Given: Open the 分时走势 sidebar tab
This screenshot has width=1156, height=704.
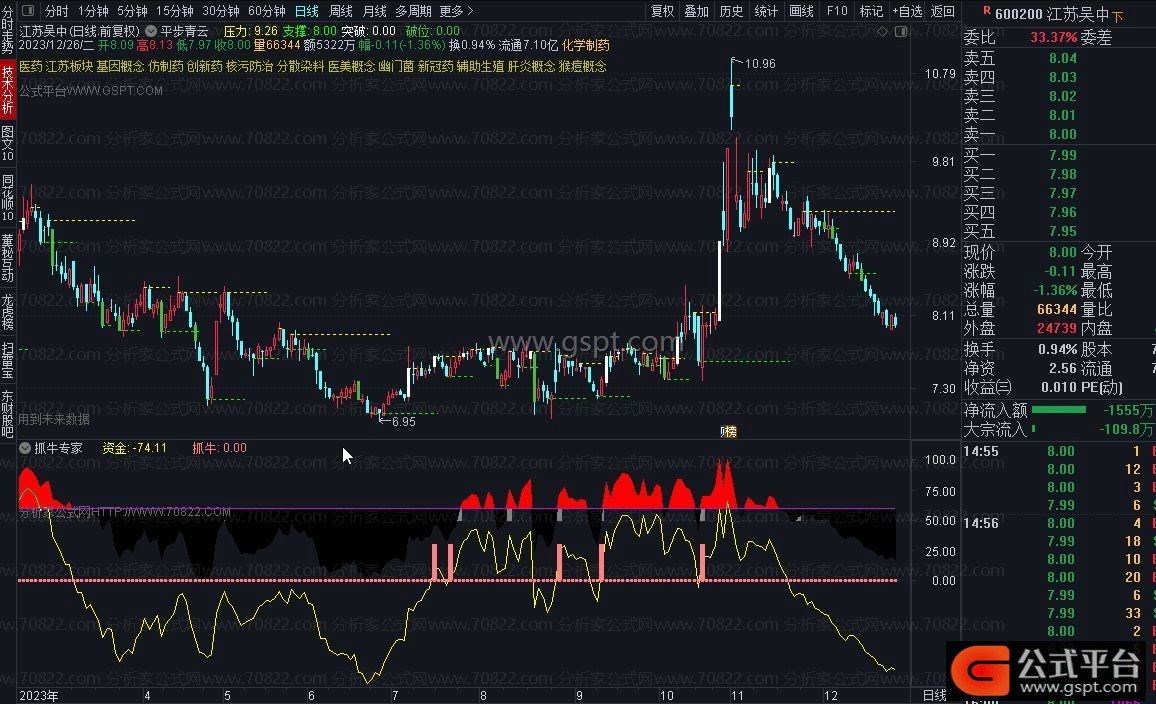Looking at the screenshot, I should [x=7, y=29].
